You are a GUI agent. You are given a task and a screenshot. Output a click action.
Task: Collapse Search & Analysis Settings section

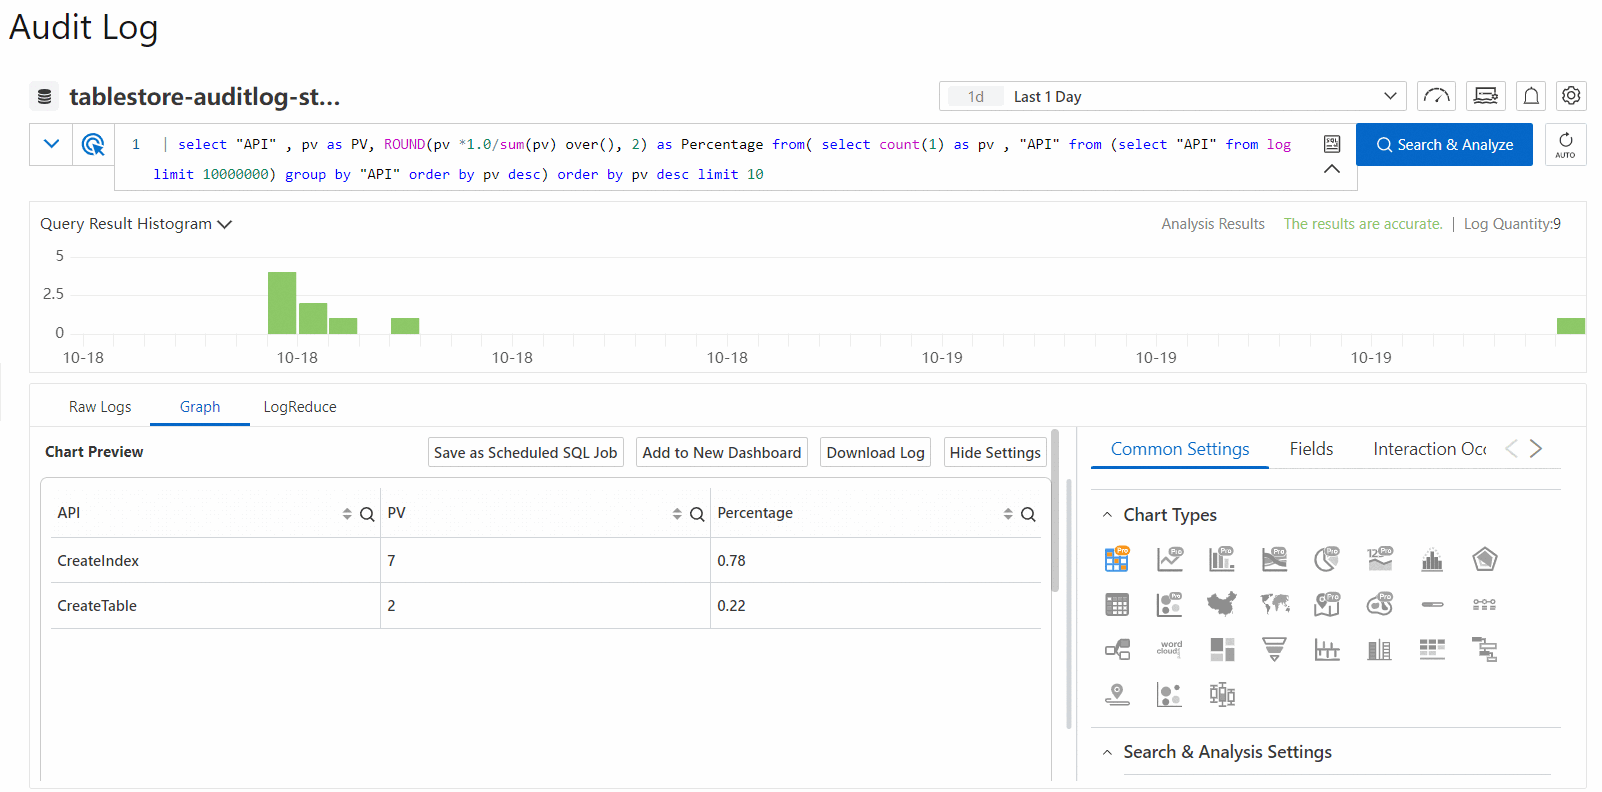tap(1107, 752)
